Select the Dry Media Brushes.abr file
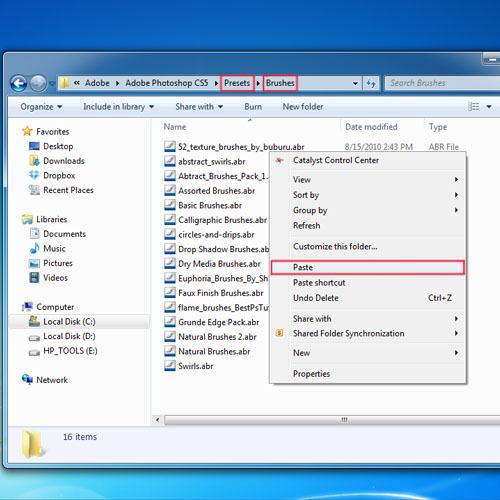The image size is (500, 500). tap(213, 264)
